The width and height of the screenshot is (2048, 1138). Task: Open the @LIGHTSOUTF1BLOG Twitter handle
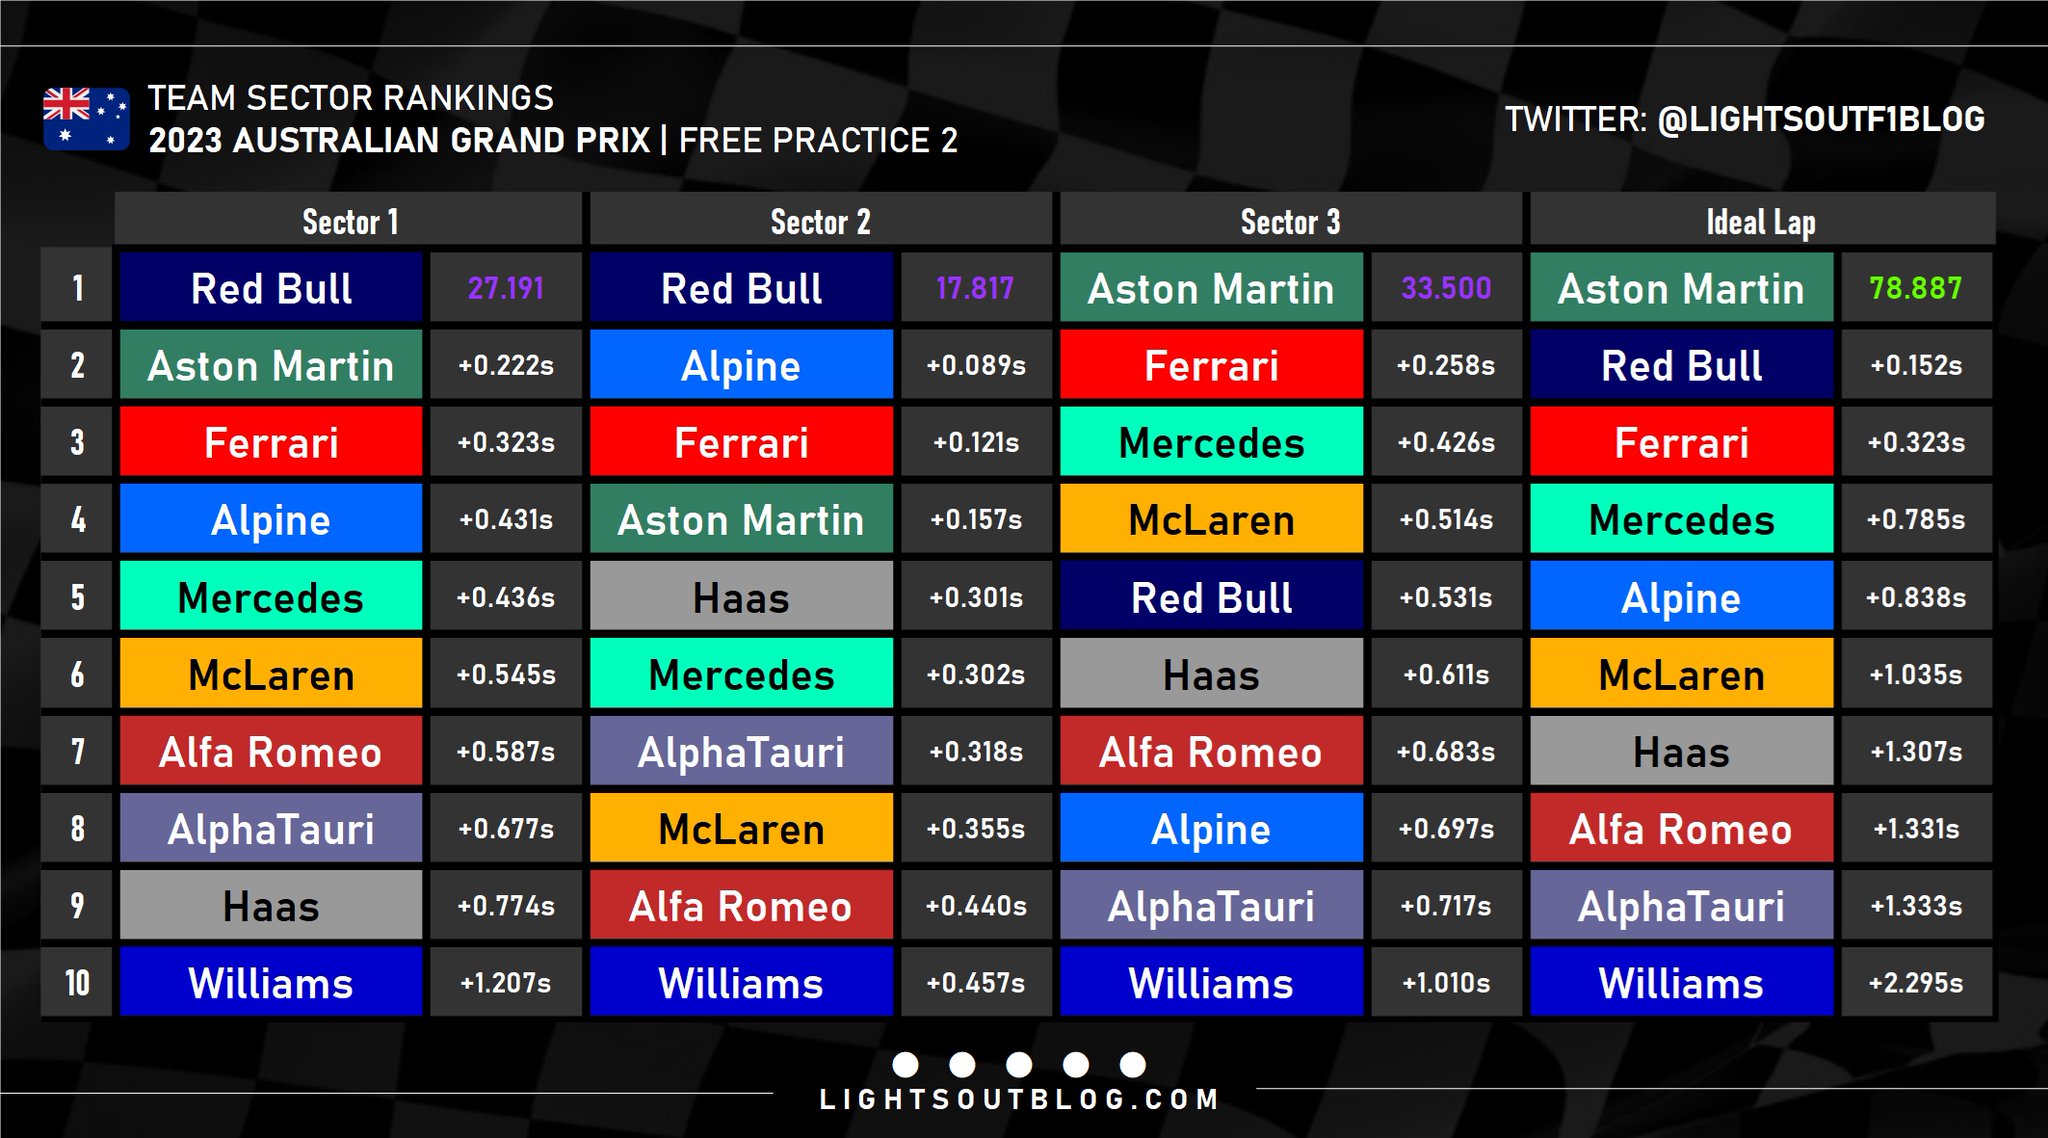(1820, 119)
